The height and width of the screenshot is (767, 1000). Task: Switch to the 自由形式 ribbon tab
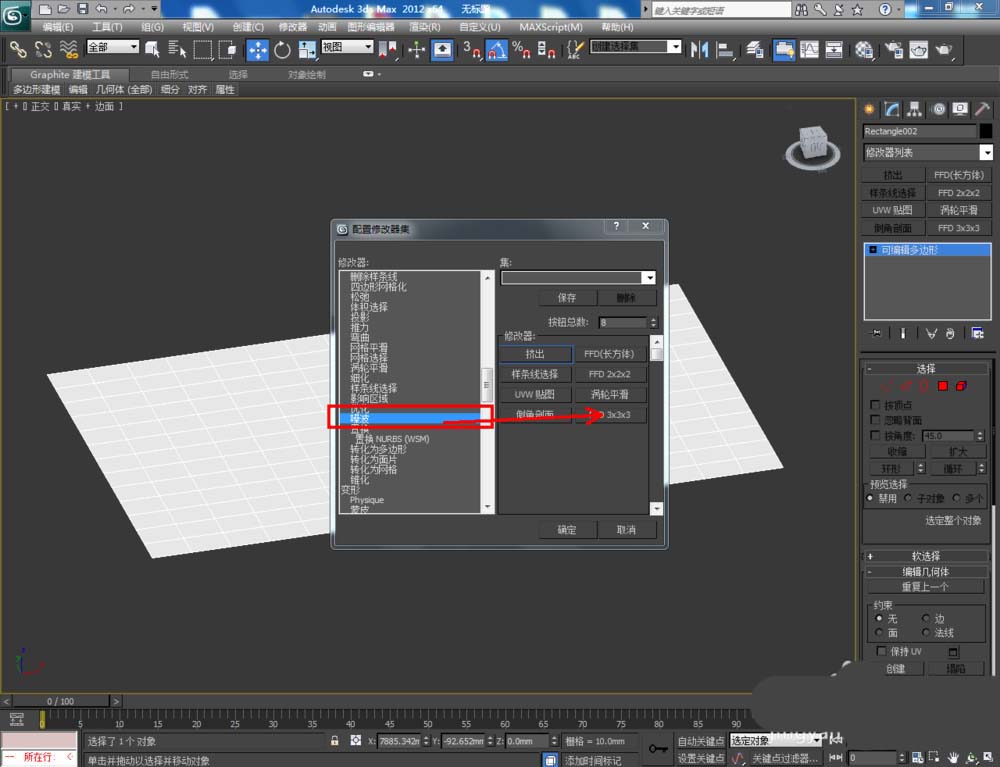click(x=169, y=75)
